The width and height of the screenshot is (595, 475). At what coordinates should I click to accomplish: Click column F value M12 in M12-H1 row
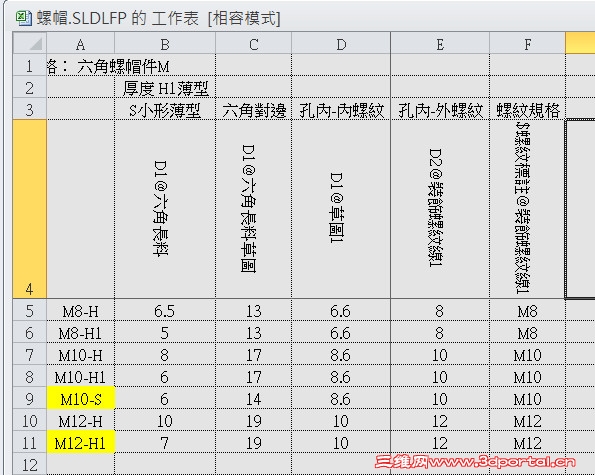527,443
